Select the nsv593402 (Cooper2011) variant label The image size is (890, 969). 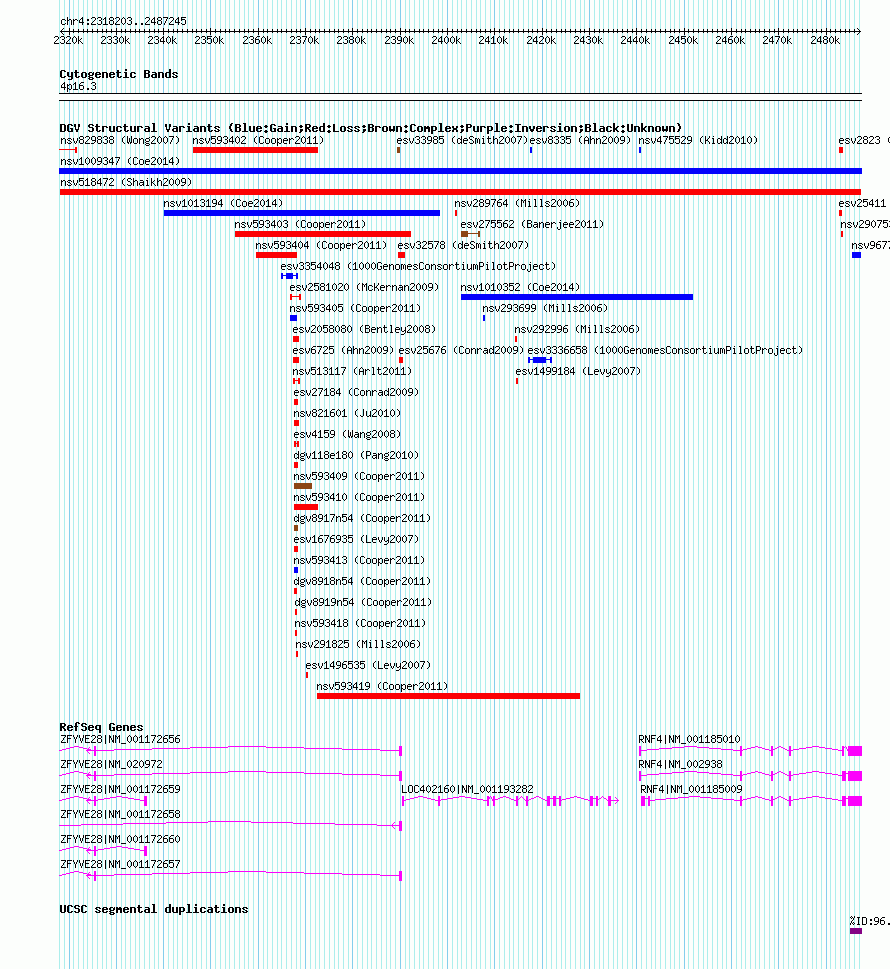tap(258, 140)
